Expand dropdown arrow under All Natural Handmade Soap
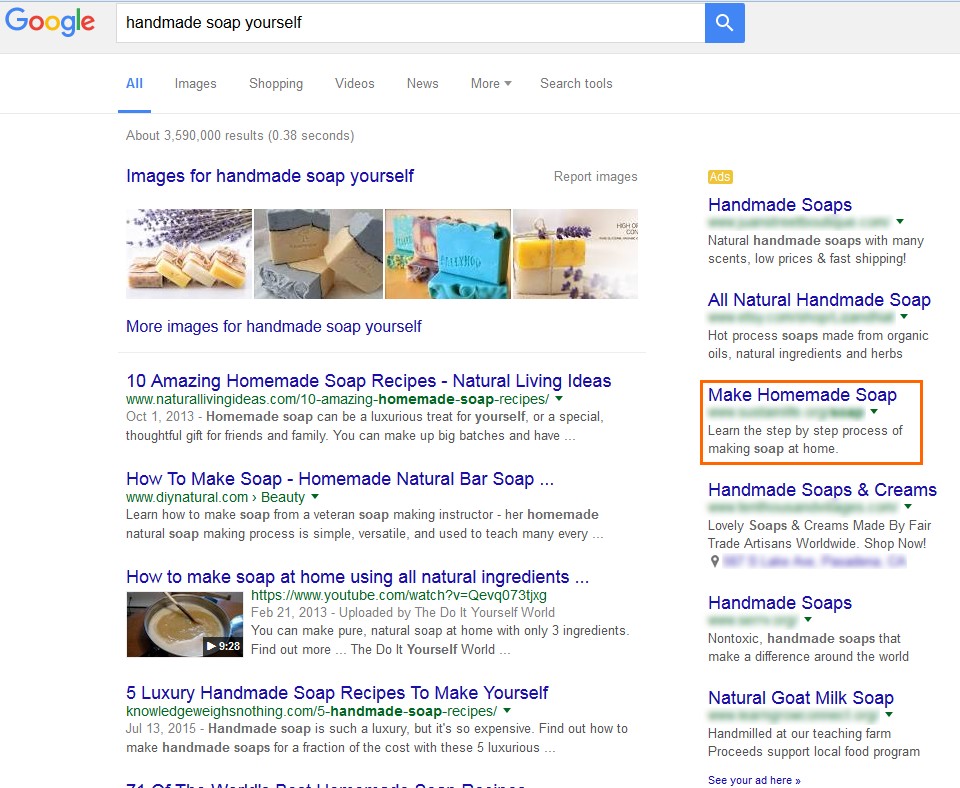The height and width of the screenshot is (788, 960). tap(904, 317)
